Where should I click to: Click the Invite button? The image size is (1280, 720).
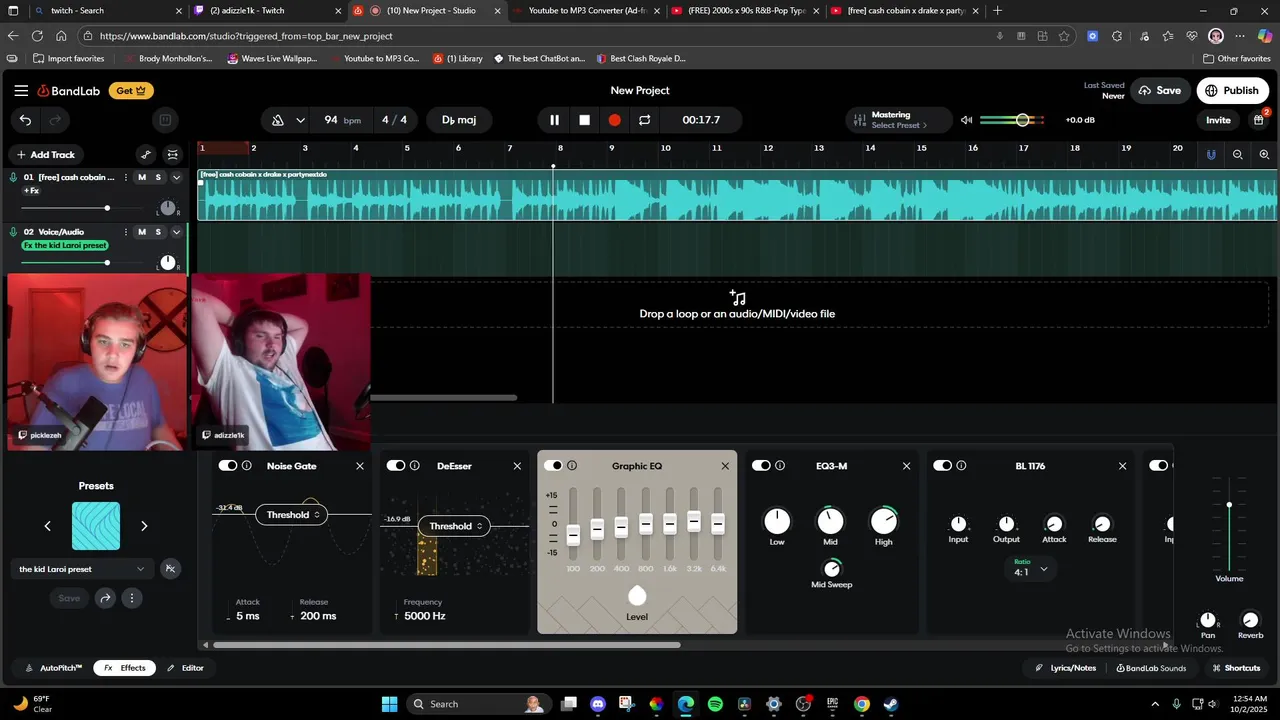click(x=1218, y=120)
